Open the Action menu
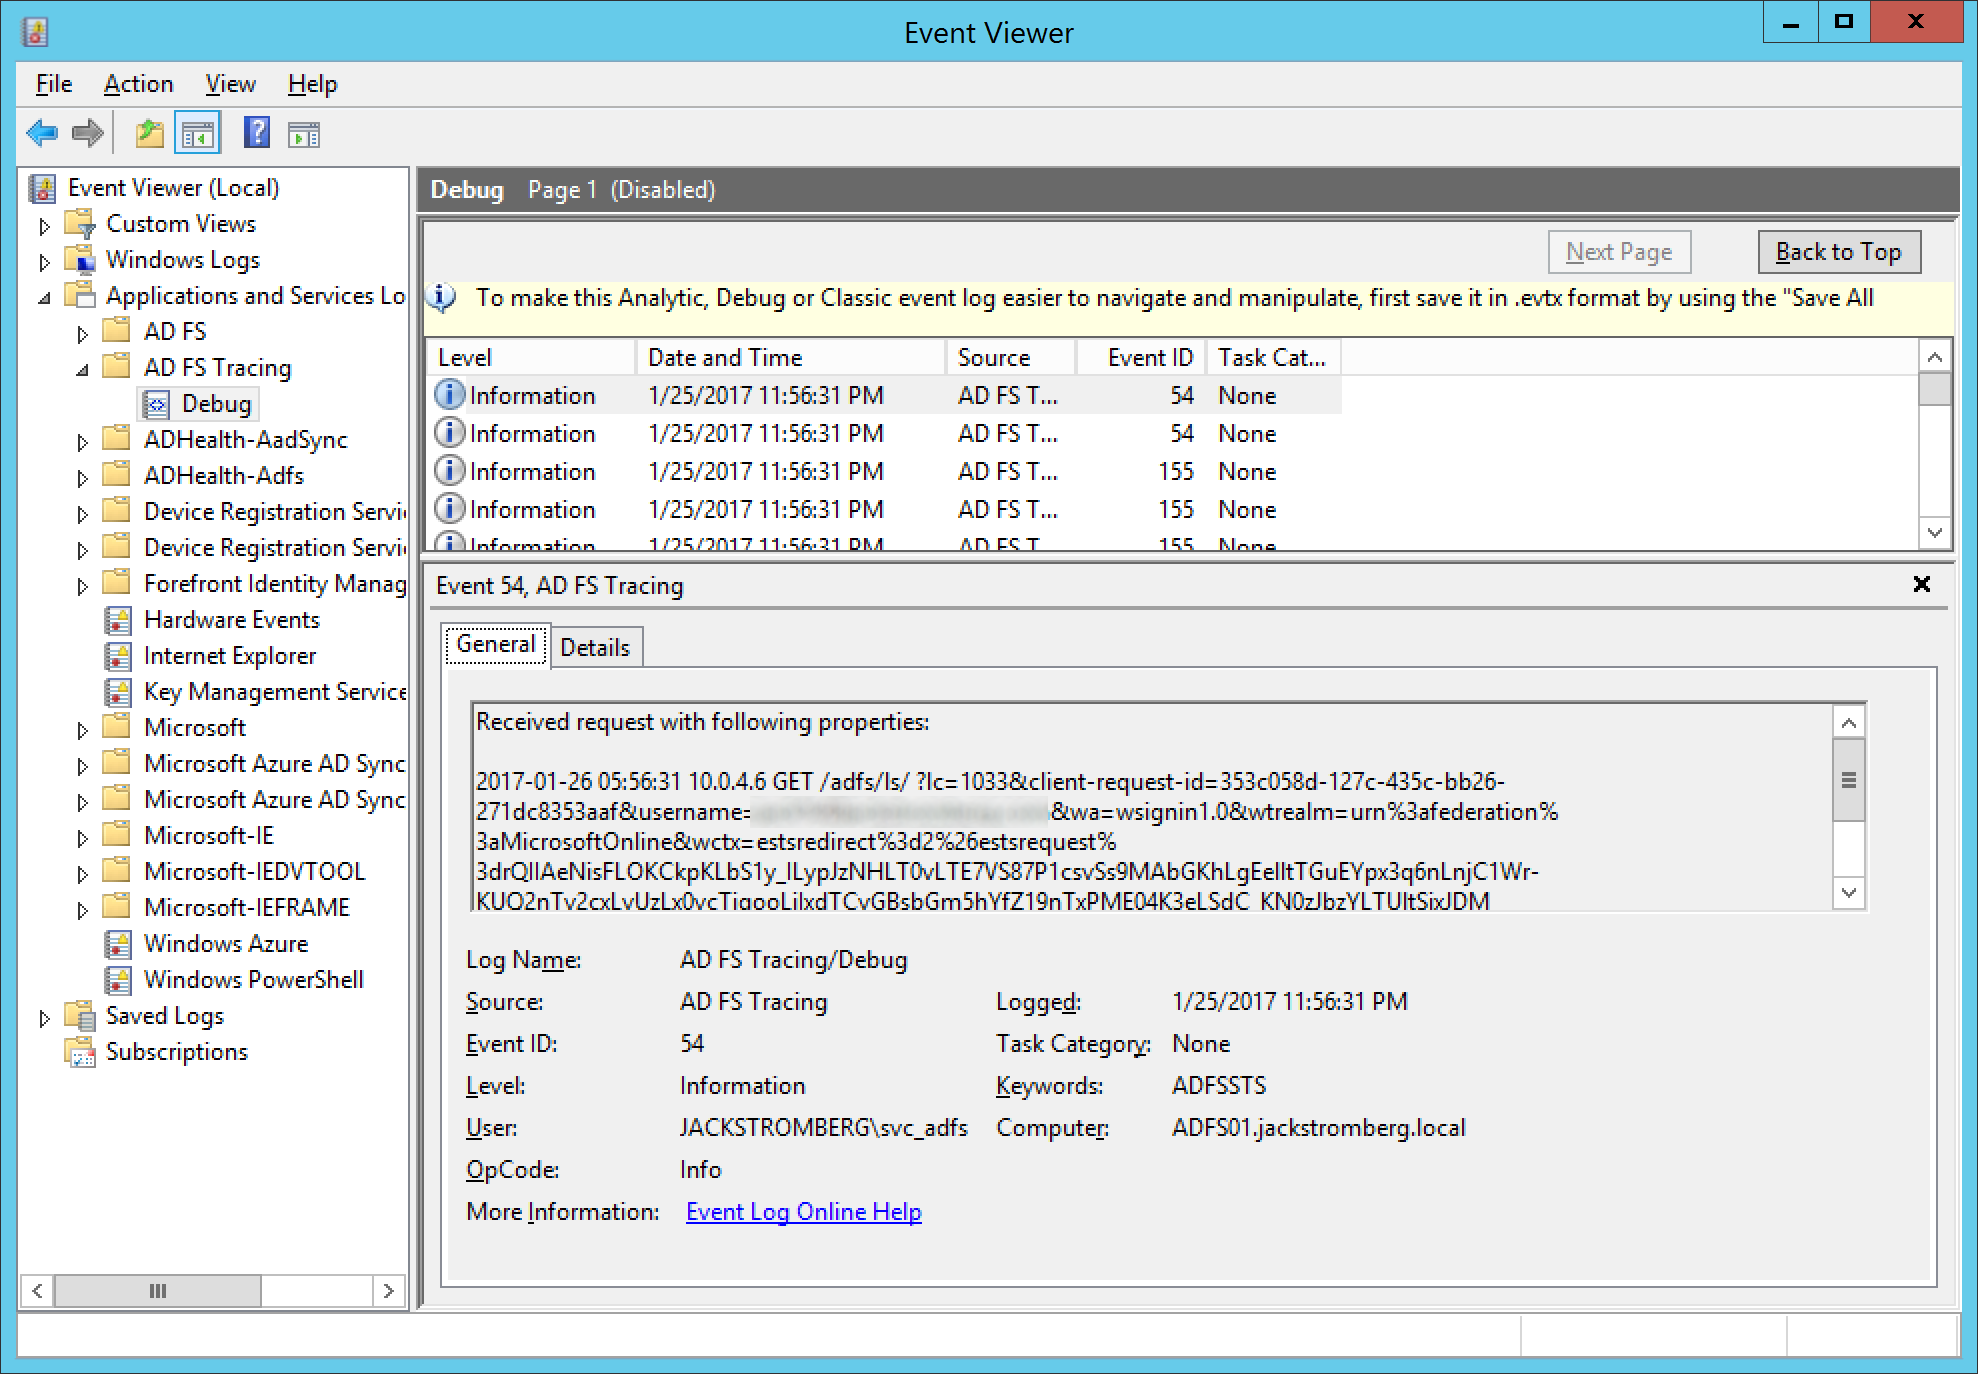The image size is (1978, 1374). (138, 84)
